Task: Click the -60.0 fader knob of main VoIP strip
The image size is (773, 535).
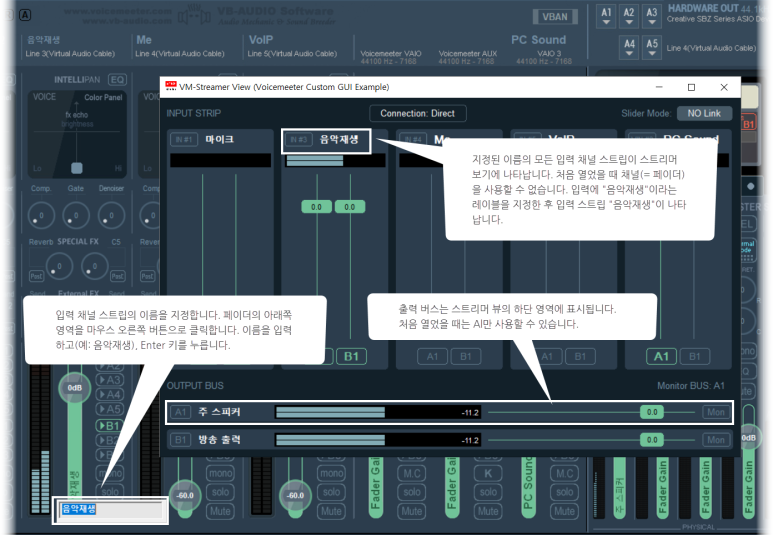Action: click(x=295, y=496)
